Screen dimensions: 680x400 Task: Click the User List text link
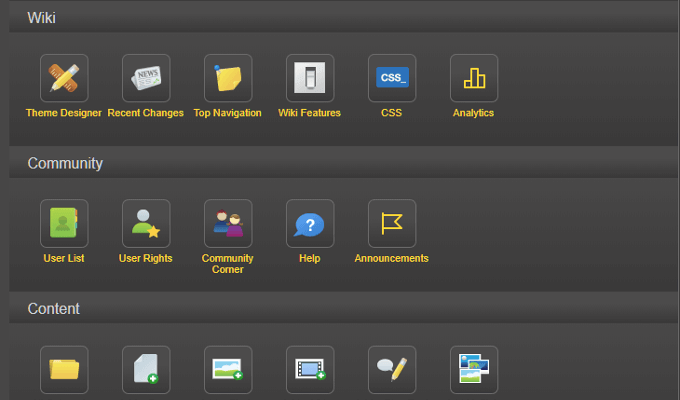coord(64,258)
